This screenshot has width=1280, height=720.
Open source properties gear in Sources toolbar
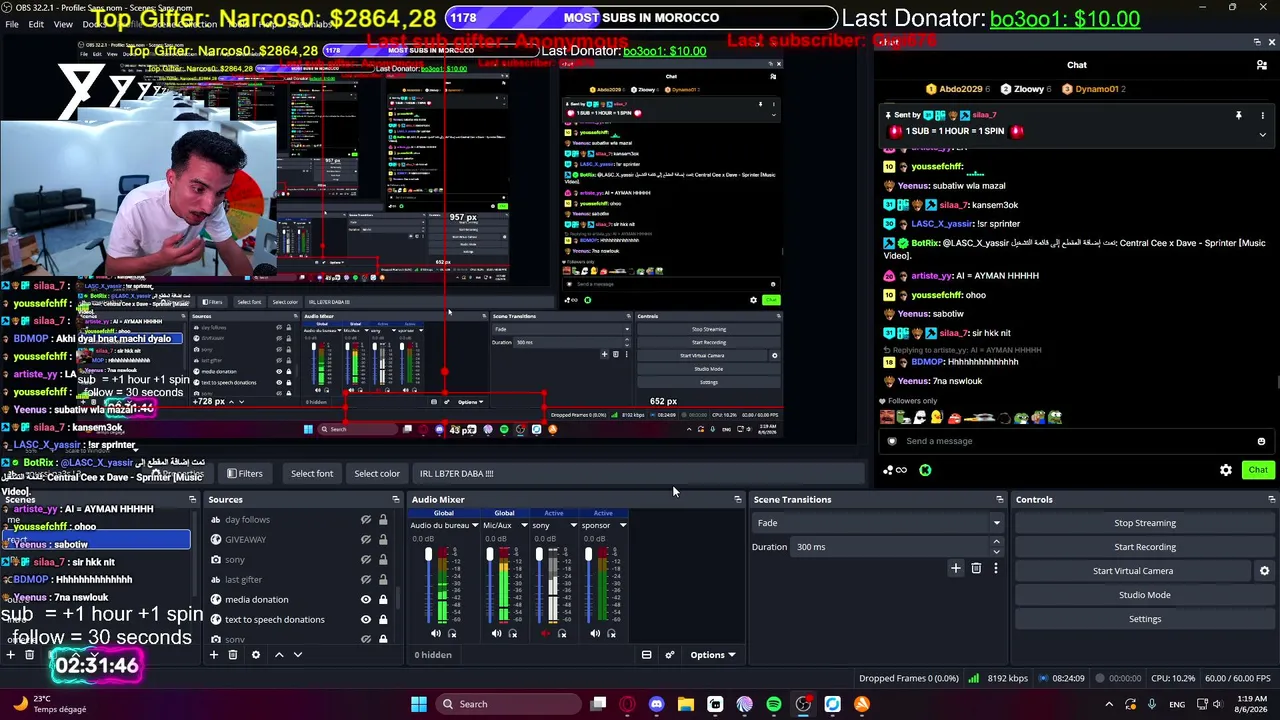256,655
